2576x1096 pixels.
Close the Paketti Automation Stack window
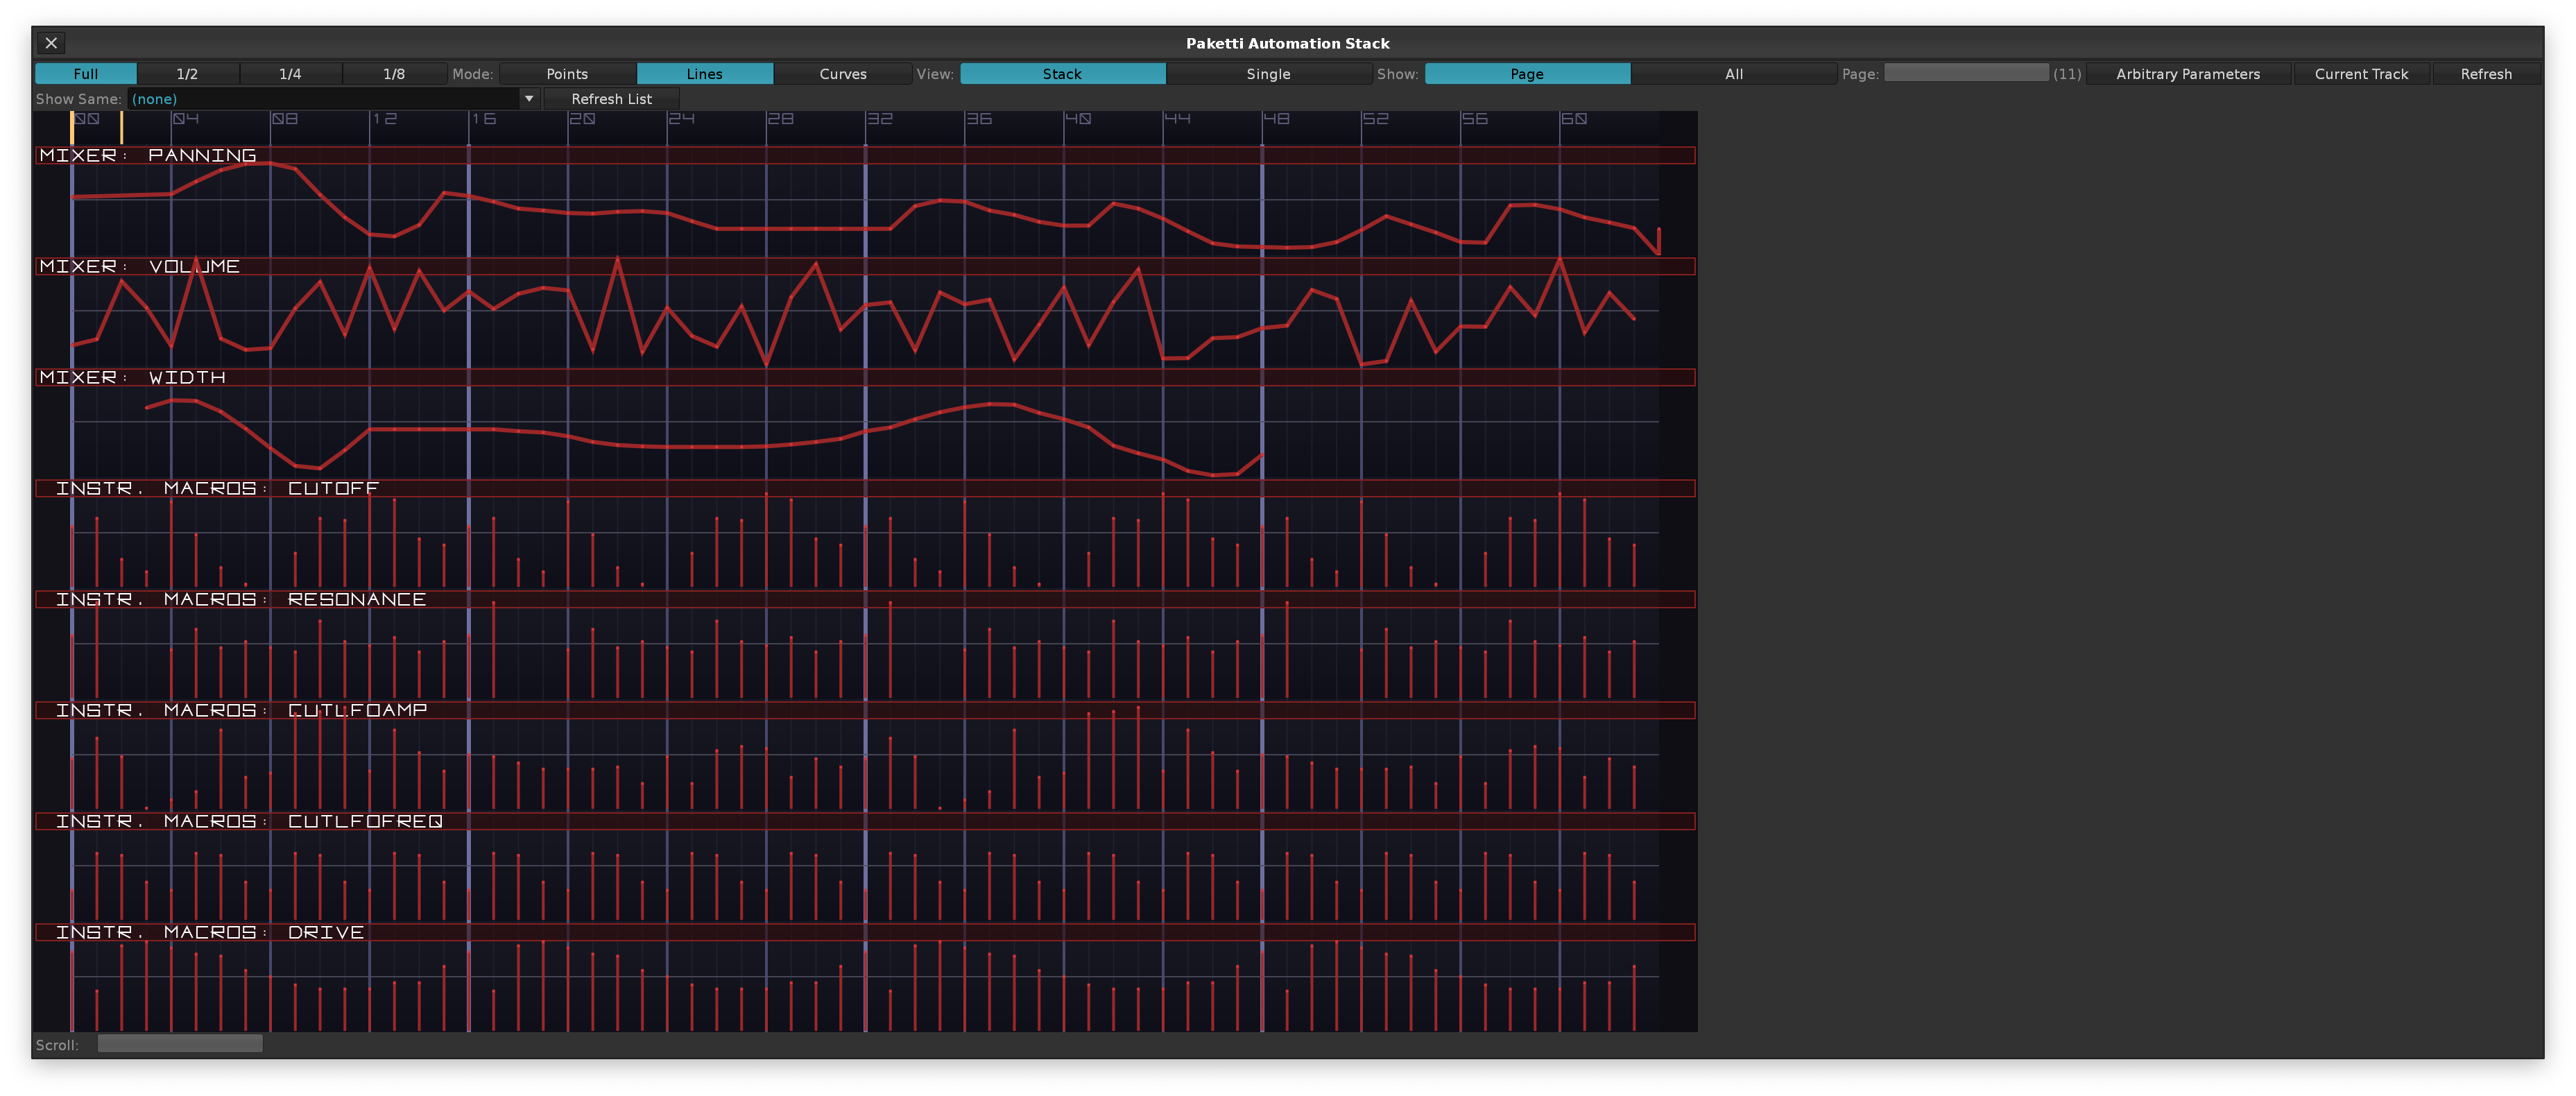pos(51,43)
